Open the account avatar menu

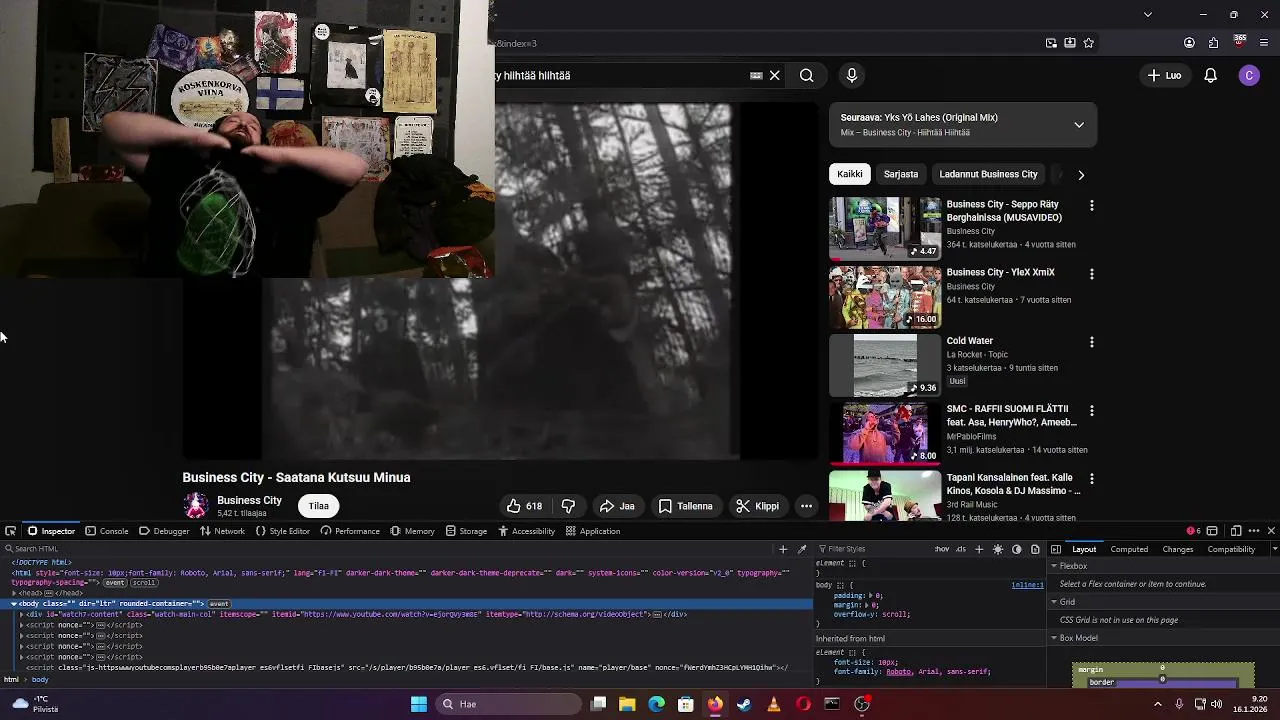tap(1249, 75)
